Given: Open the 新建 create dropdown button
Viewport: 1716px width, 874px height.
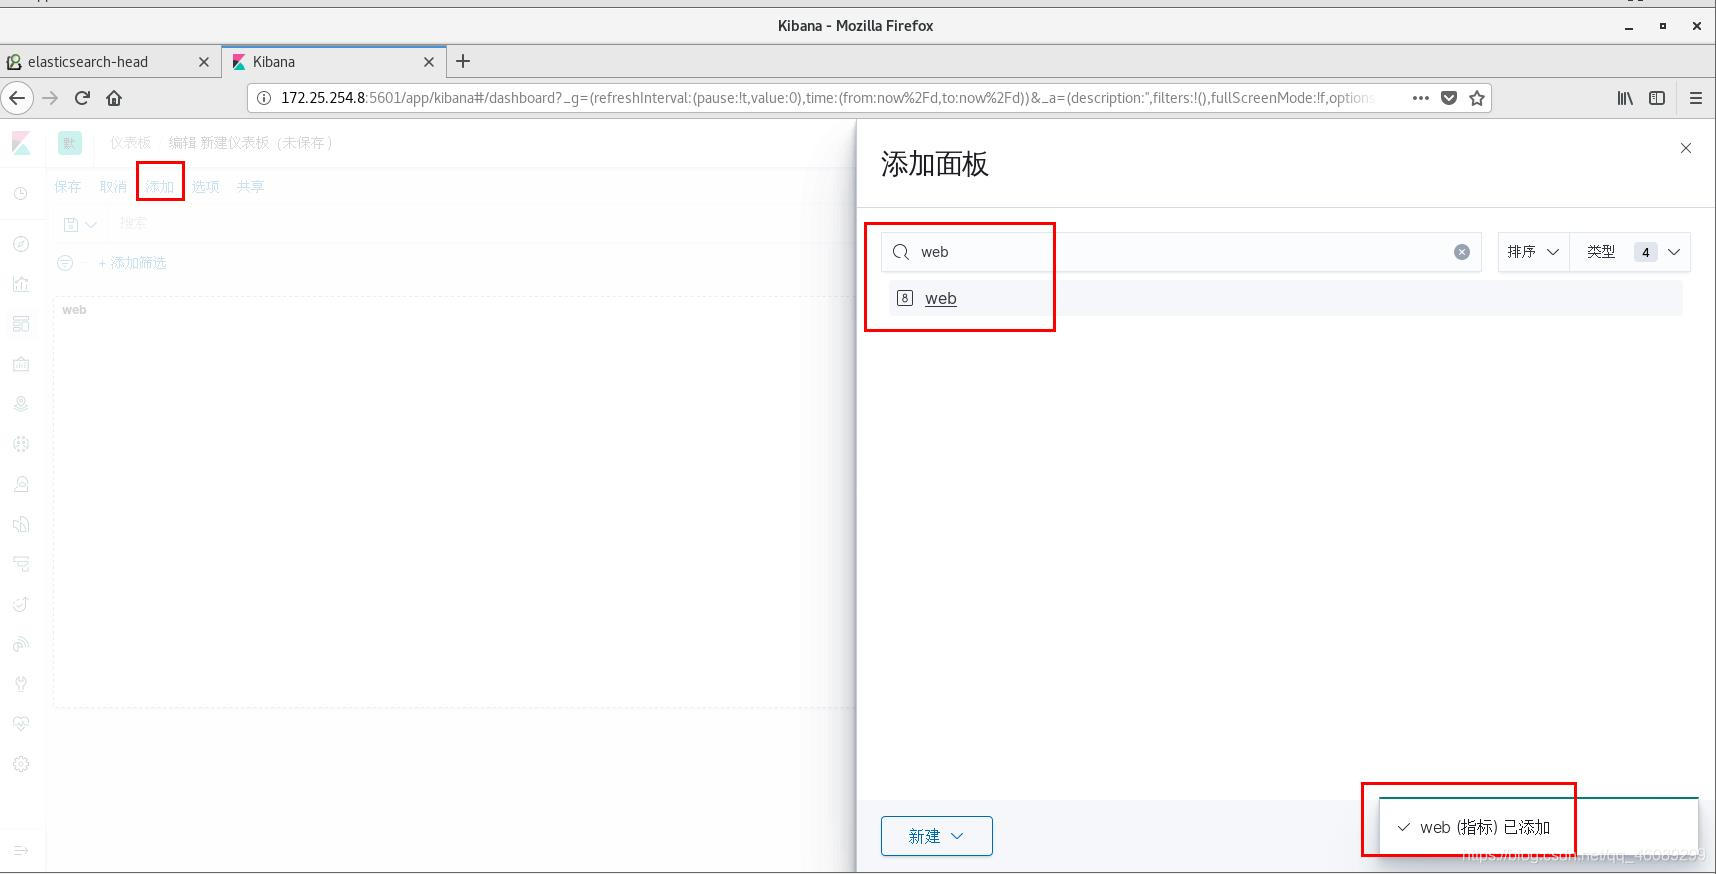Looking at the screenshot, I should tap(937, 836).
